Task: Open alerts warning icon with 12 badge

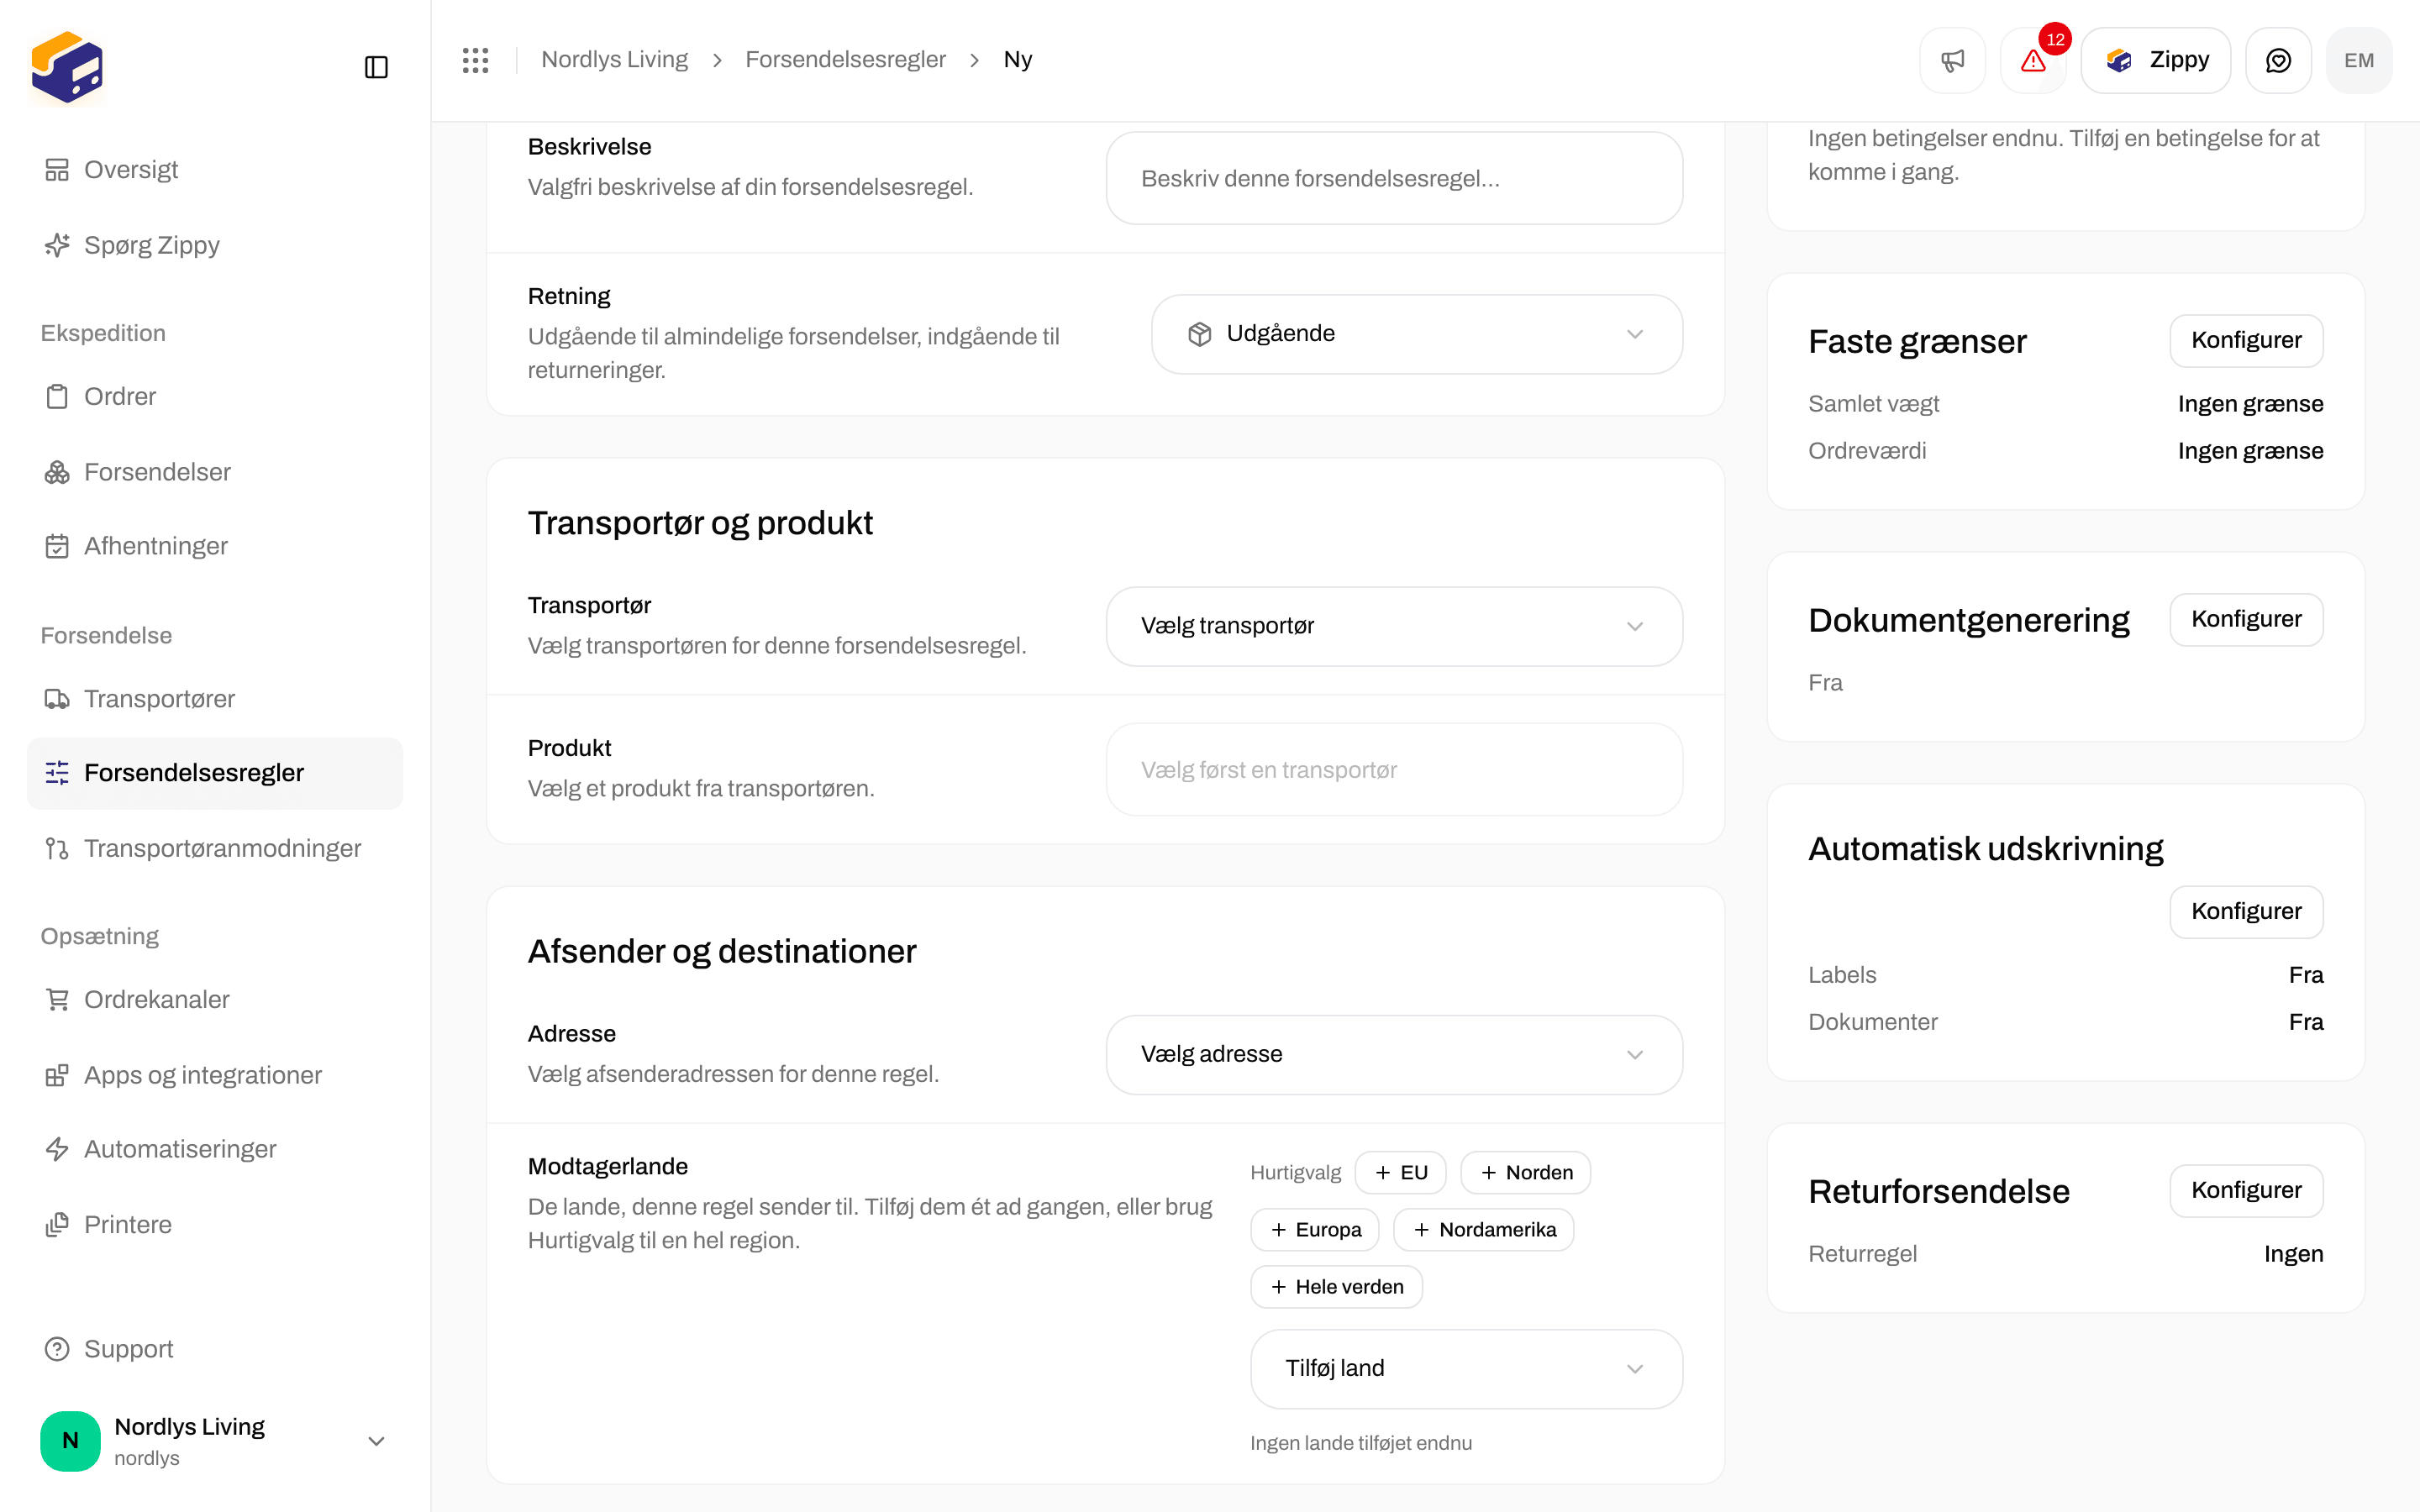Action: 2033,60
